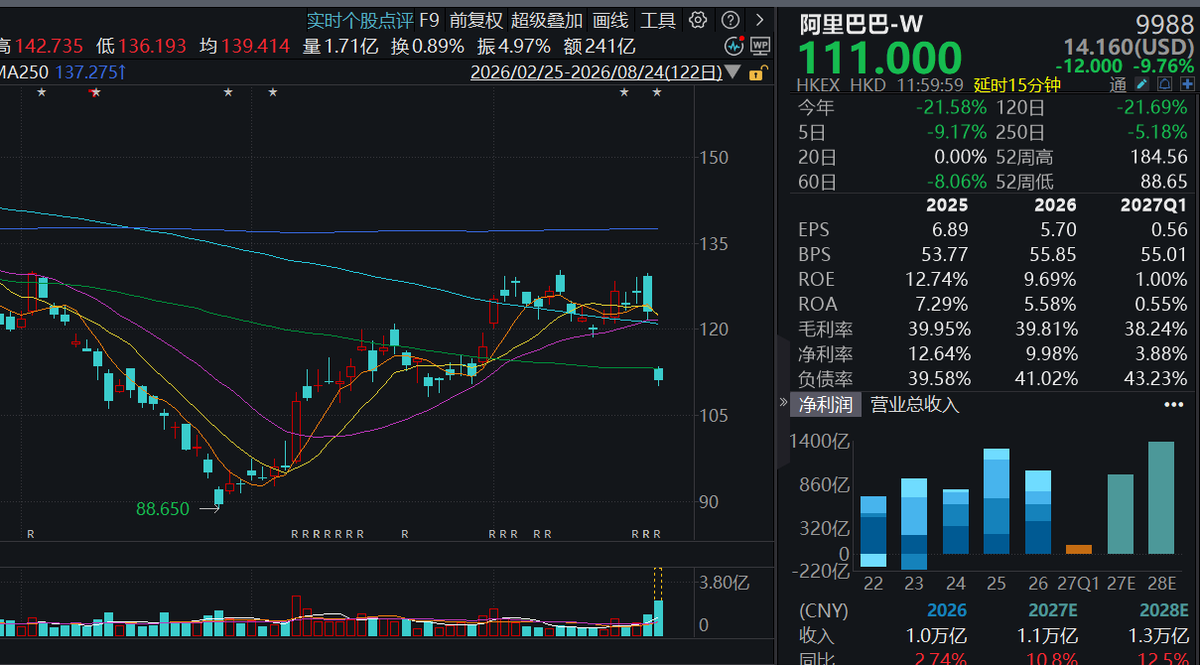Screen dimensions: 1200x665
Task: Open the pulse monitor icon with red dot
Action: [x=735, y=45]
